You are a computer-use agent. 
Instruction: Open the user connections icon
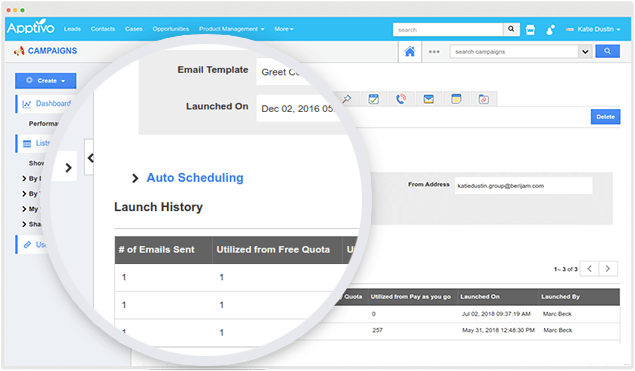coord(550,30)
